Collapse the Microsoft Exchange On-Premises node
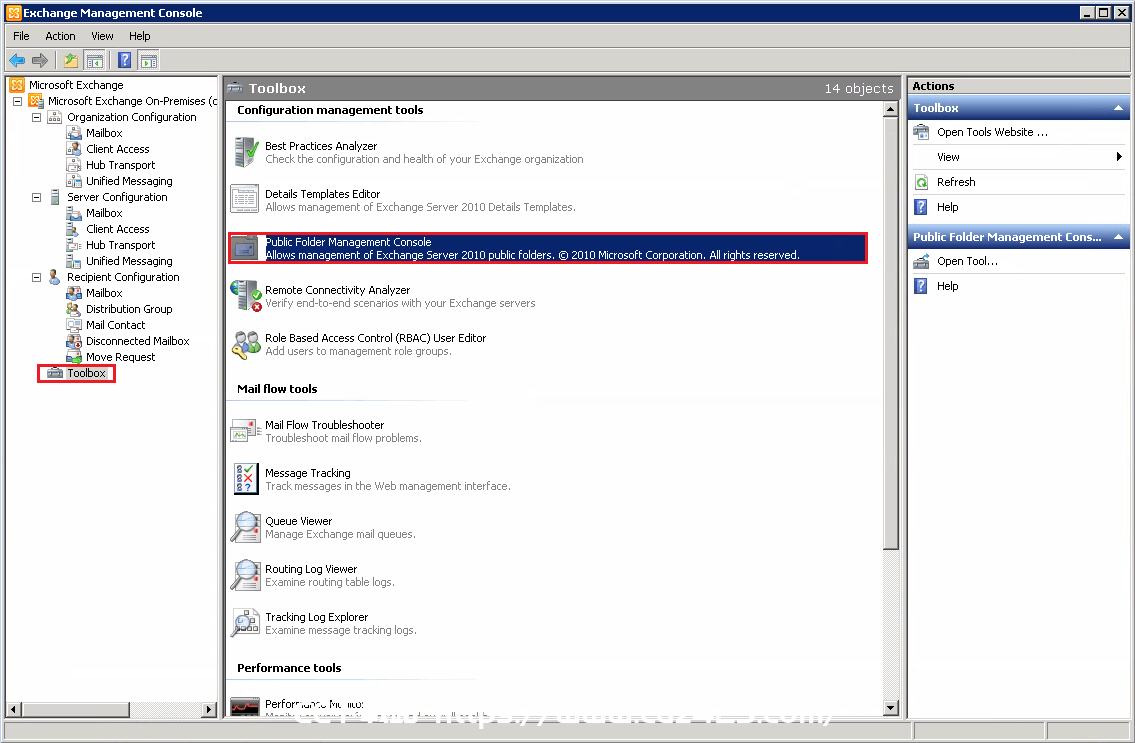Image resolution: width=1135 pixels, height=743 pixels. tap(17, 101)
